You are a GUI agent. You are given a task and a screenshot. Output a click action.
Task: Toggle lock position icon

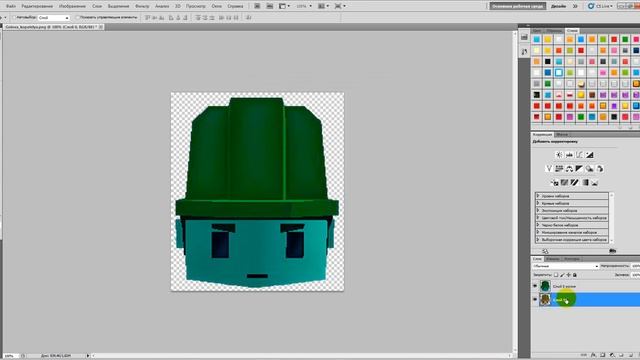click(x=569, y=275)
